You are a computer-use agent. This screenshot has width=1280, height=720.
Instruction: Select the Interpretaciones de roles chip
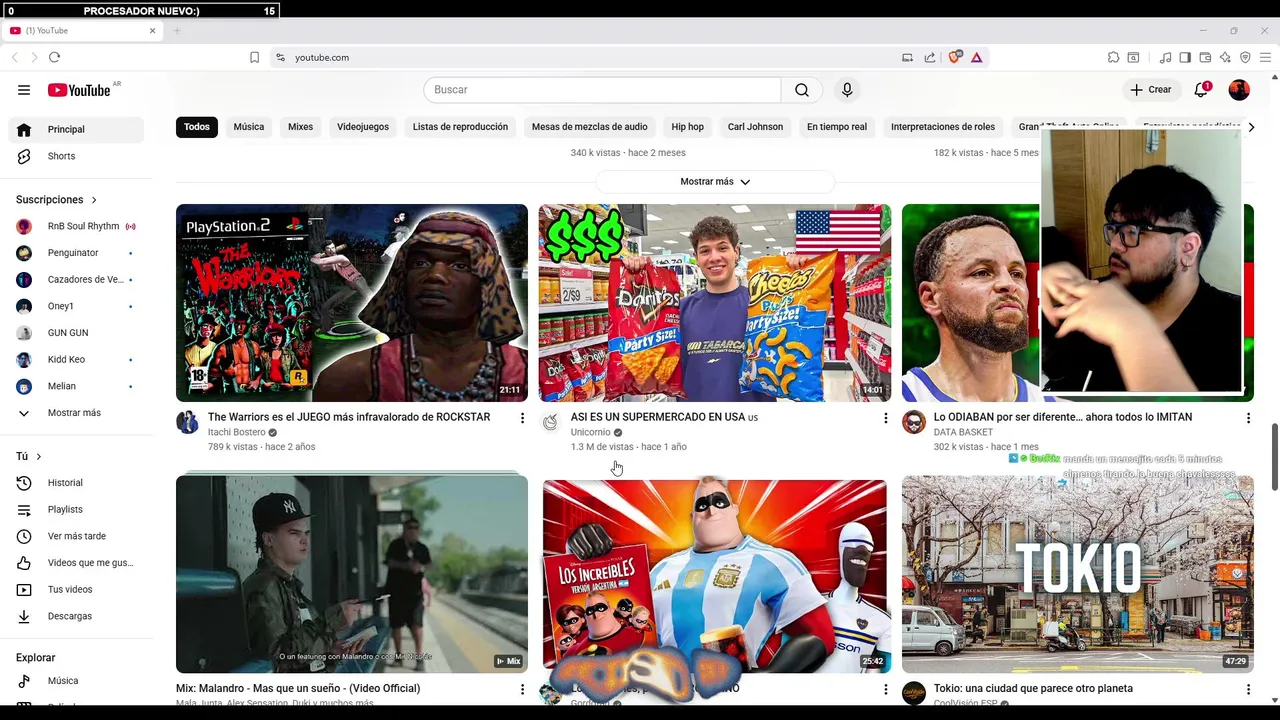tap(943, 127)
